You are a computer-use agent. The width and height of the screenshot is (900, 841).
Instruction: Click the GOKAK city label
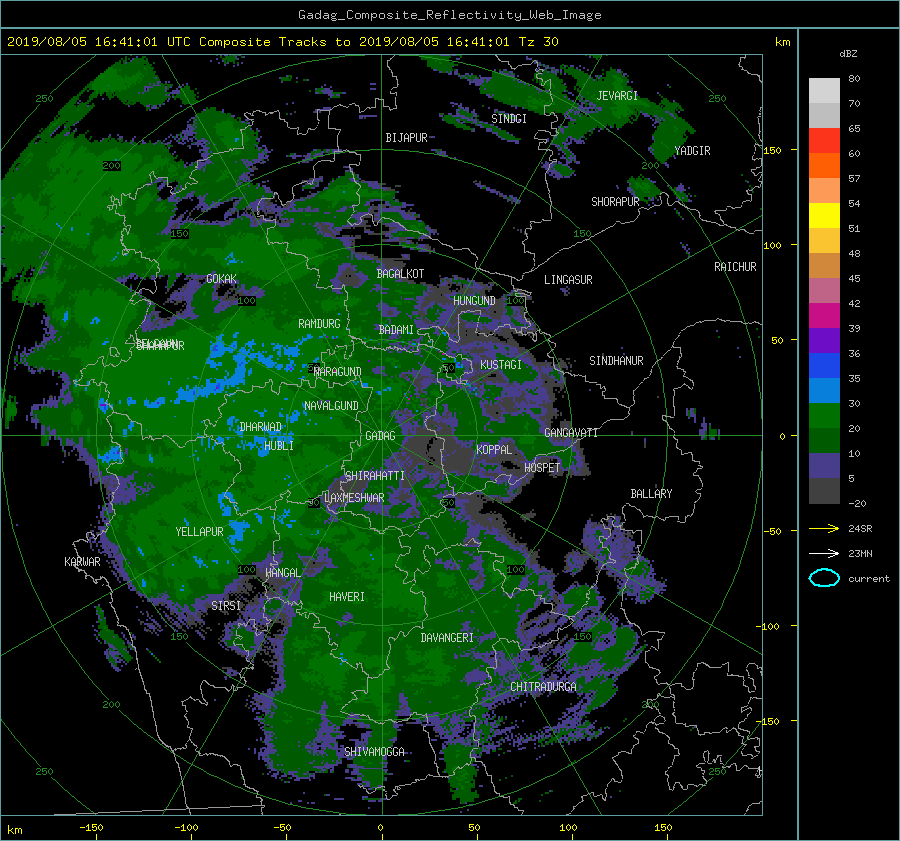click(222, 279)
